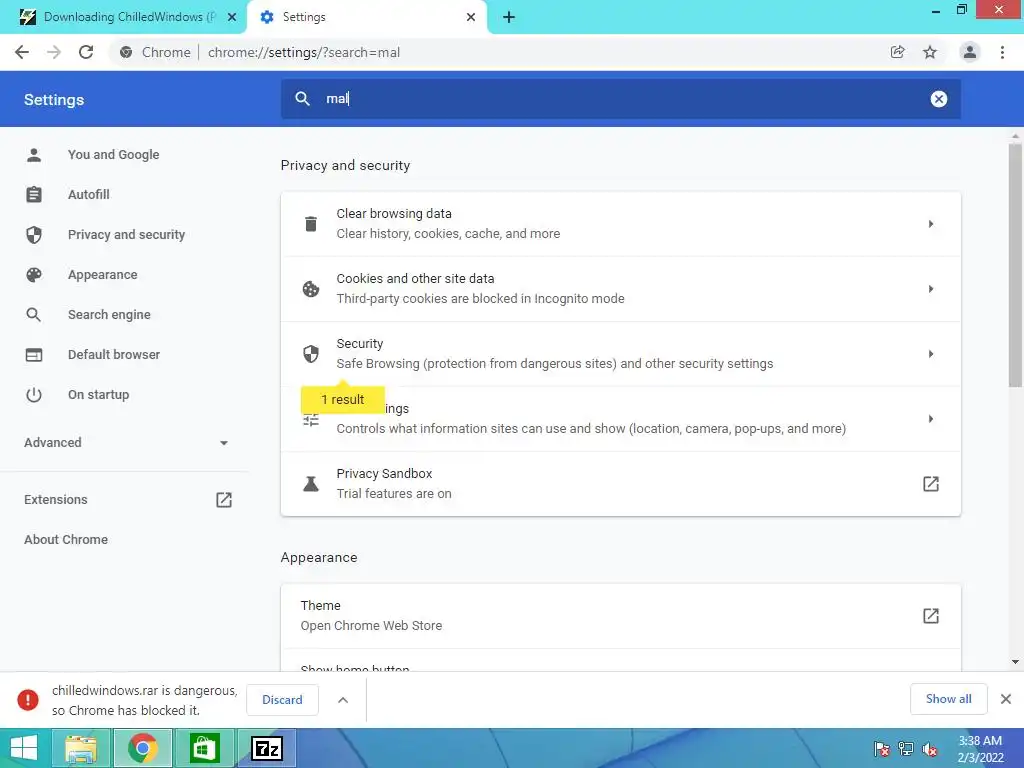Click the share page icon in address bar
The image size is (1024, 768).
tap(897, 52)
